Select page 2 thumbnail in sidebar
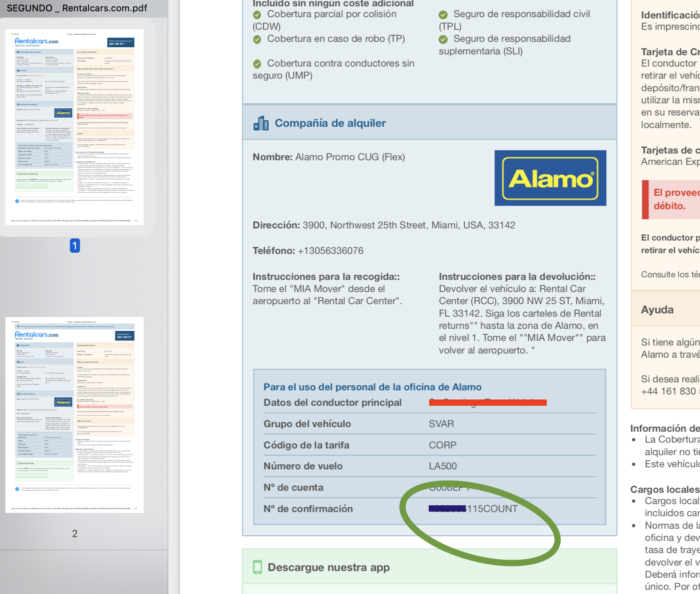This screenshot has width=700, height=594. (x=75, y=415)
